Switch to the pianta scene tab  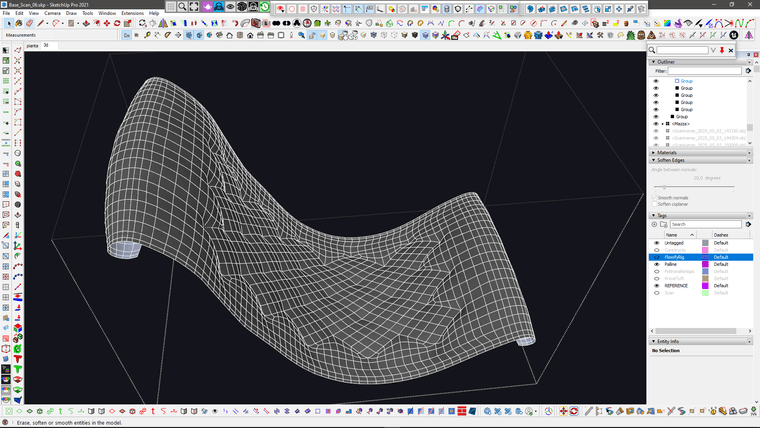[32, 45]
